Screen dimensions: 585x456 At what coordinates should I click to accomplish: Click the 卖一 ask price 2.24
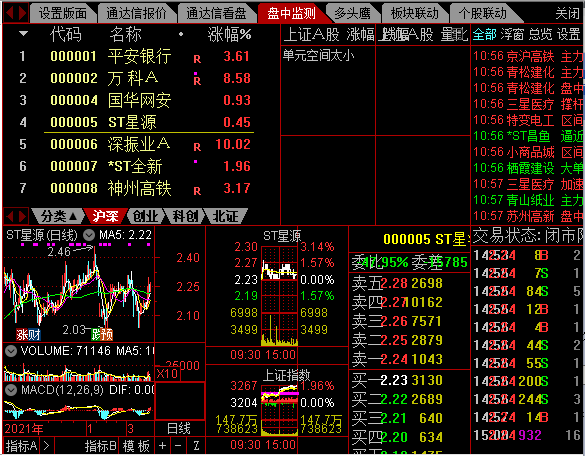[394, 359]
